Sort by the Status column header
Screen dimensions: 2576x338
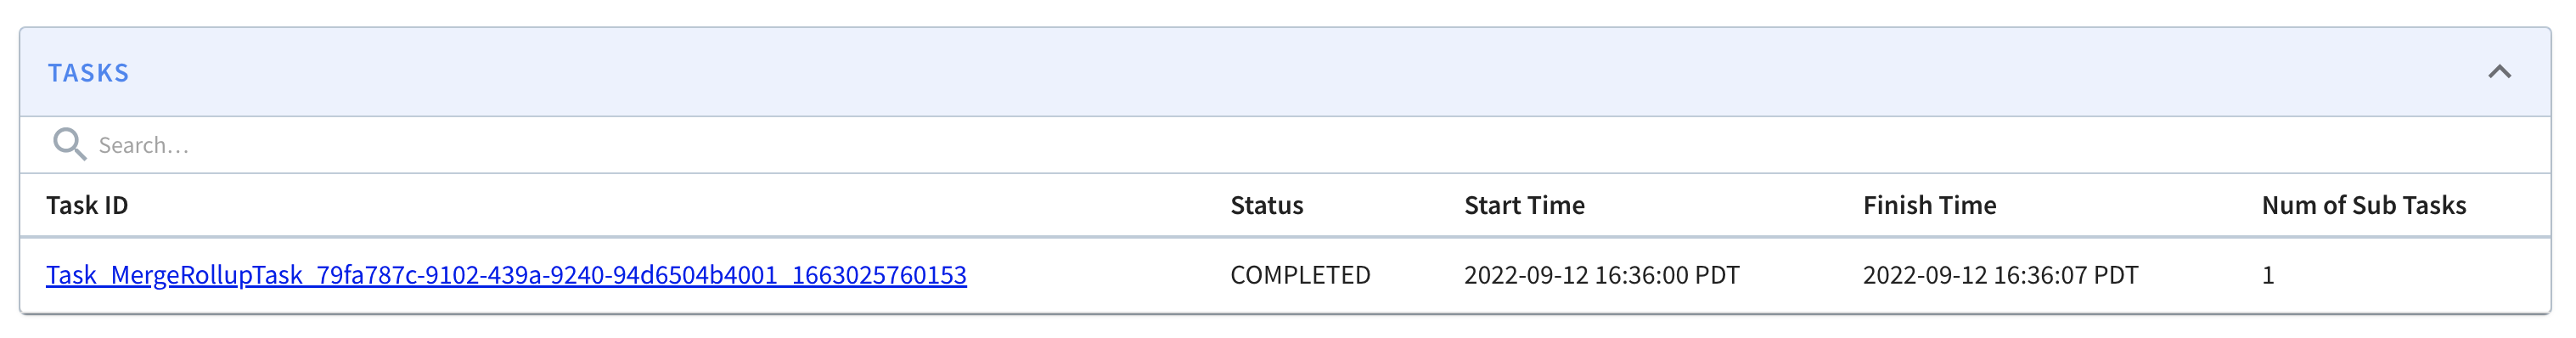(x=1266, y=205)
